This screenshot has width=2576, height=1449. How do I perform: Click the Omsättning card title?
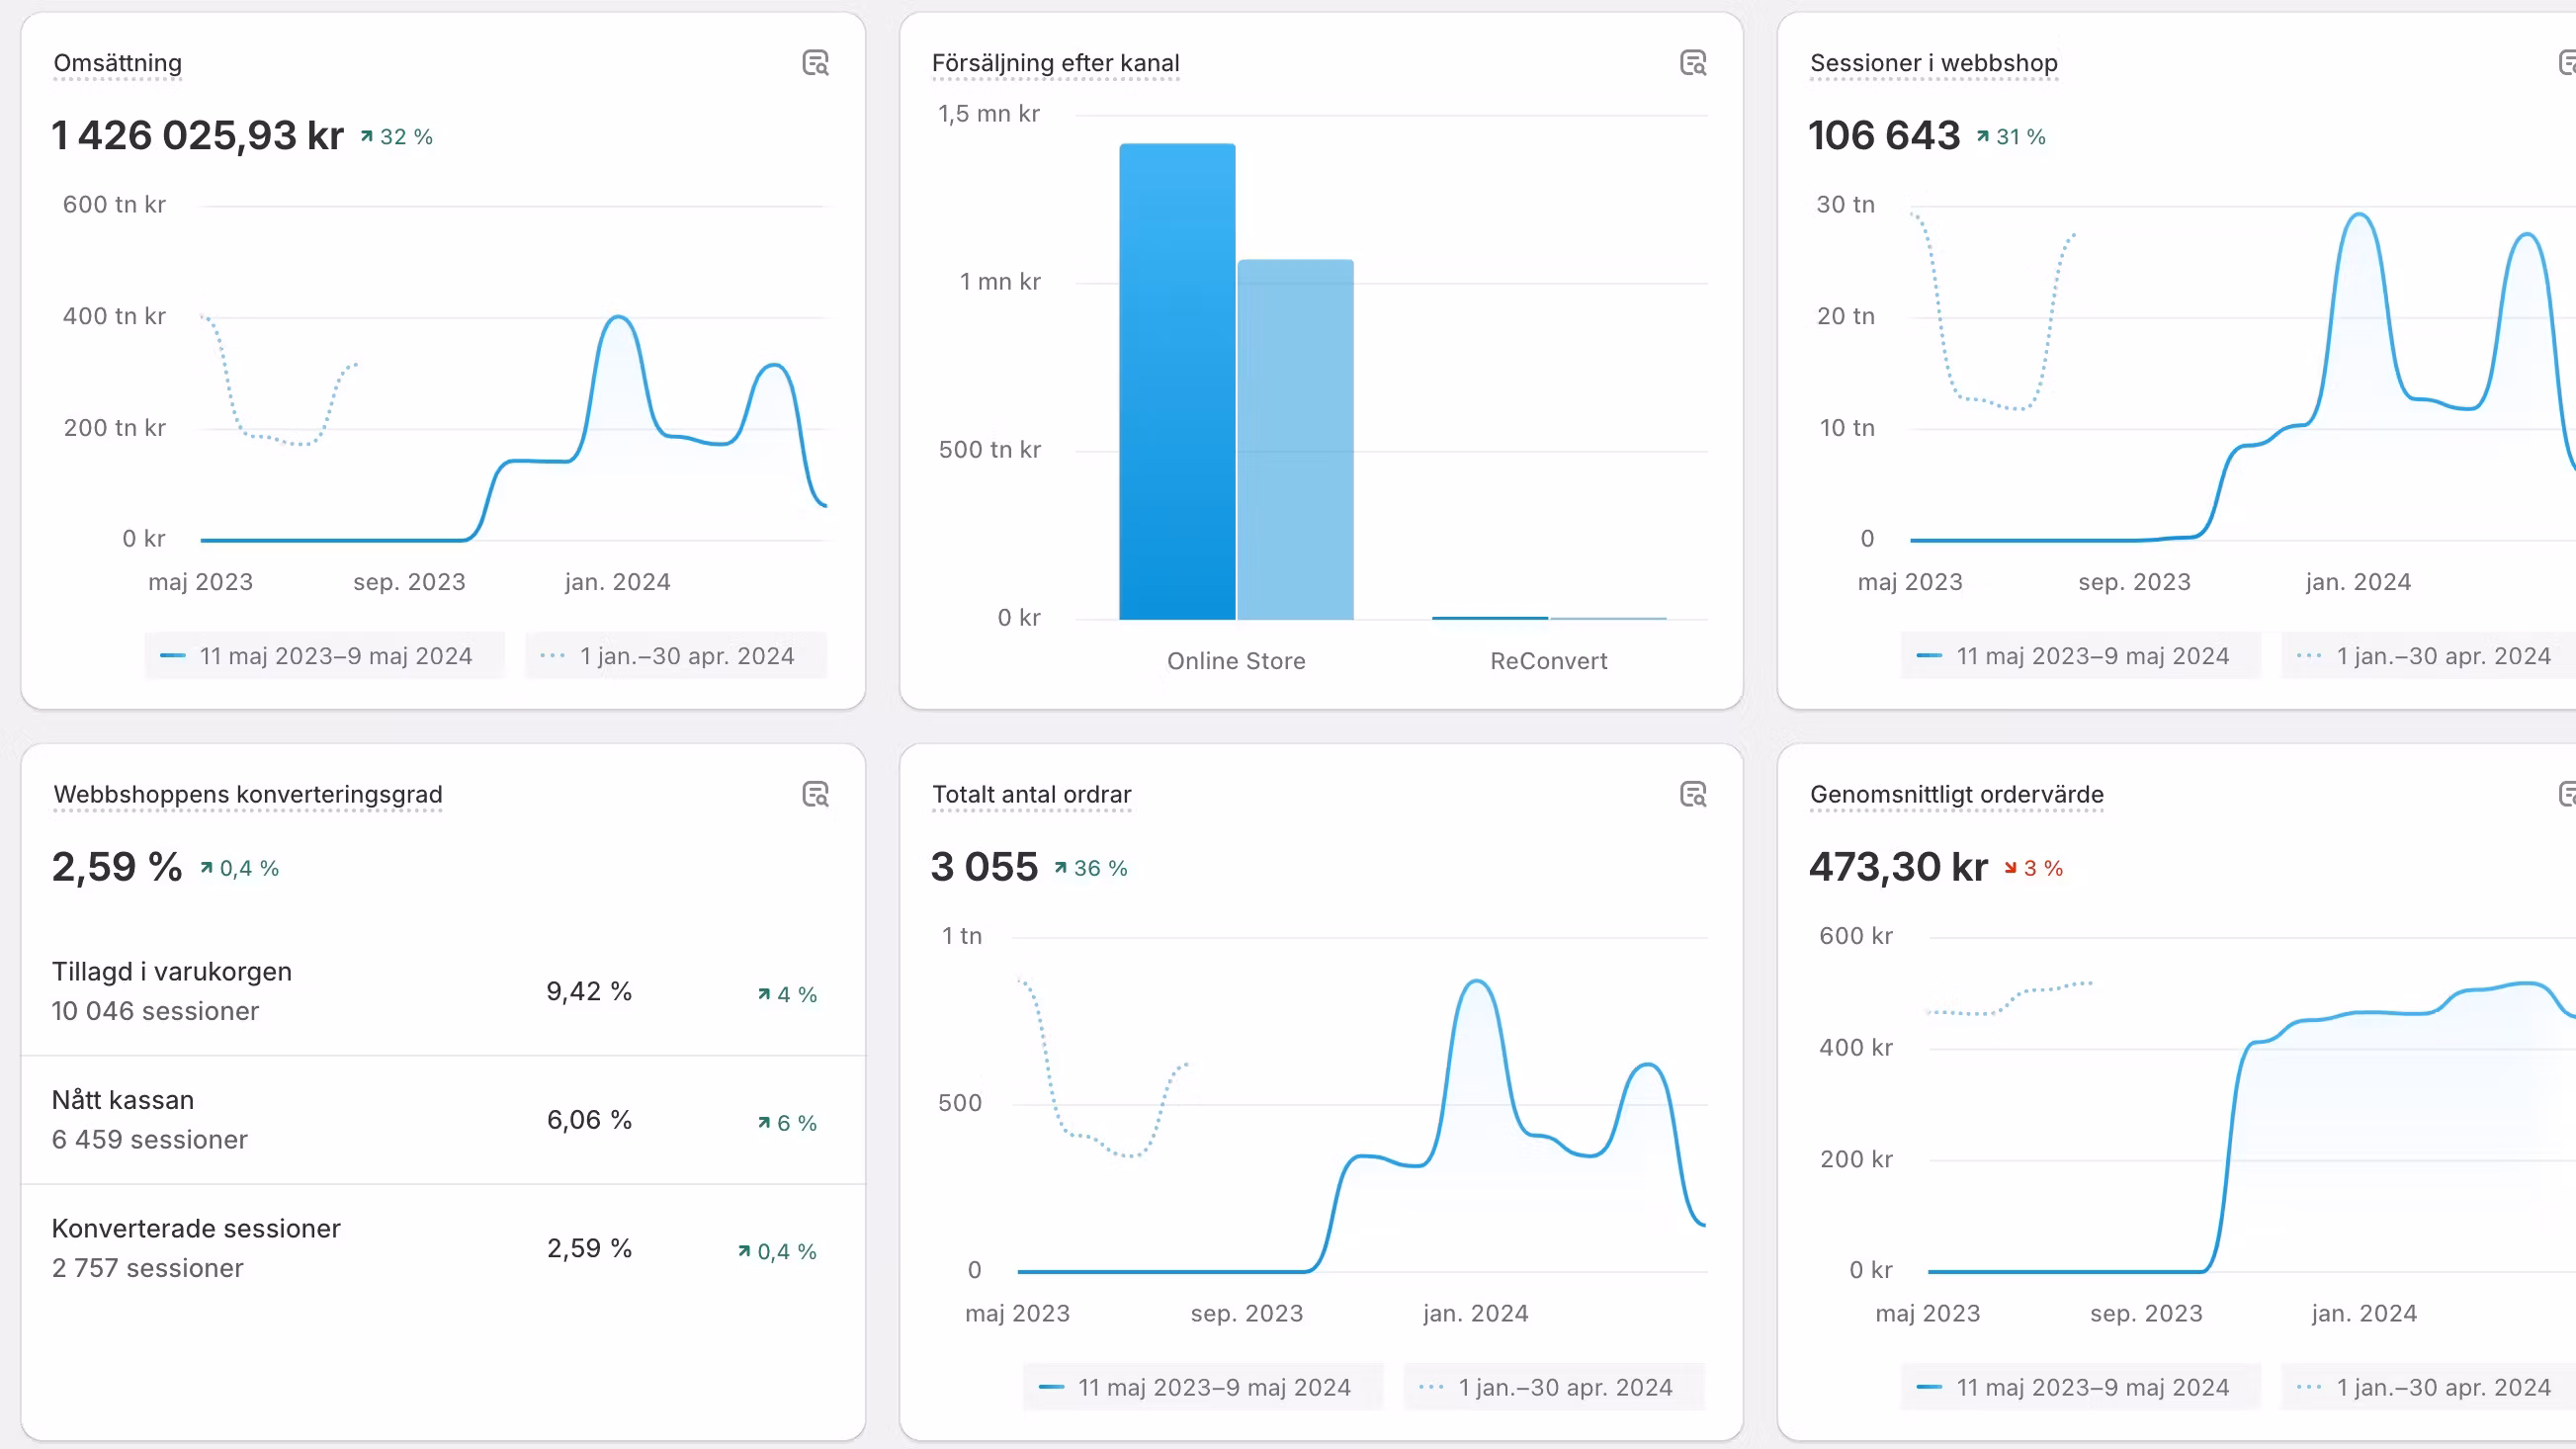point(117,63)
